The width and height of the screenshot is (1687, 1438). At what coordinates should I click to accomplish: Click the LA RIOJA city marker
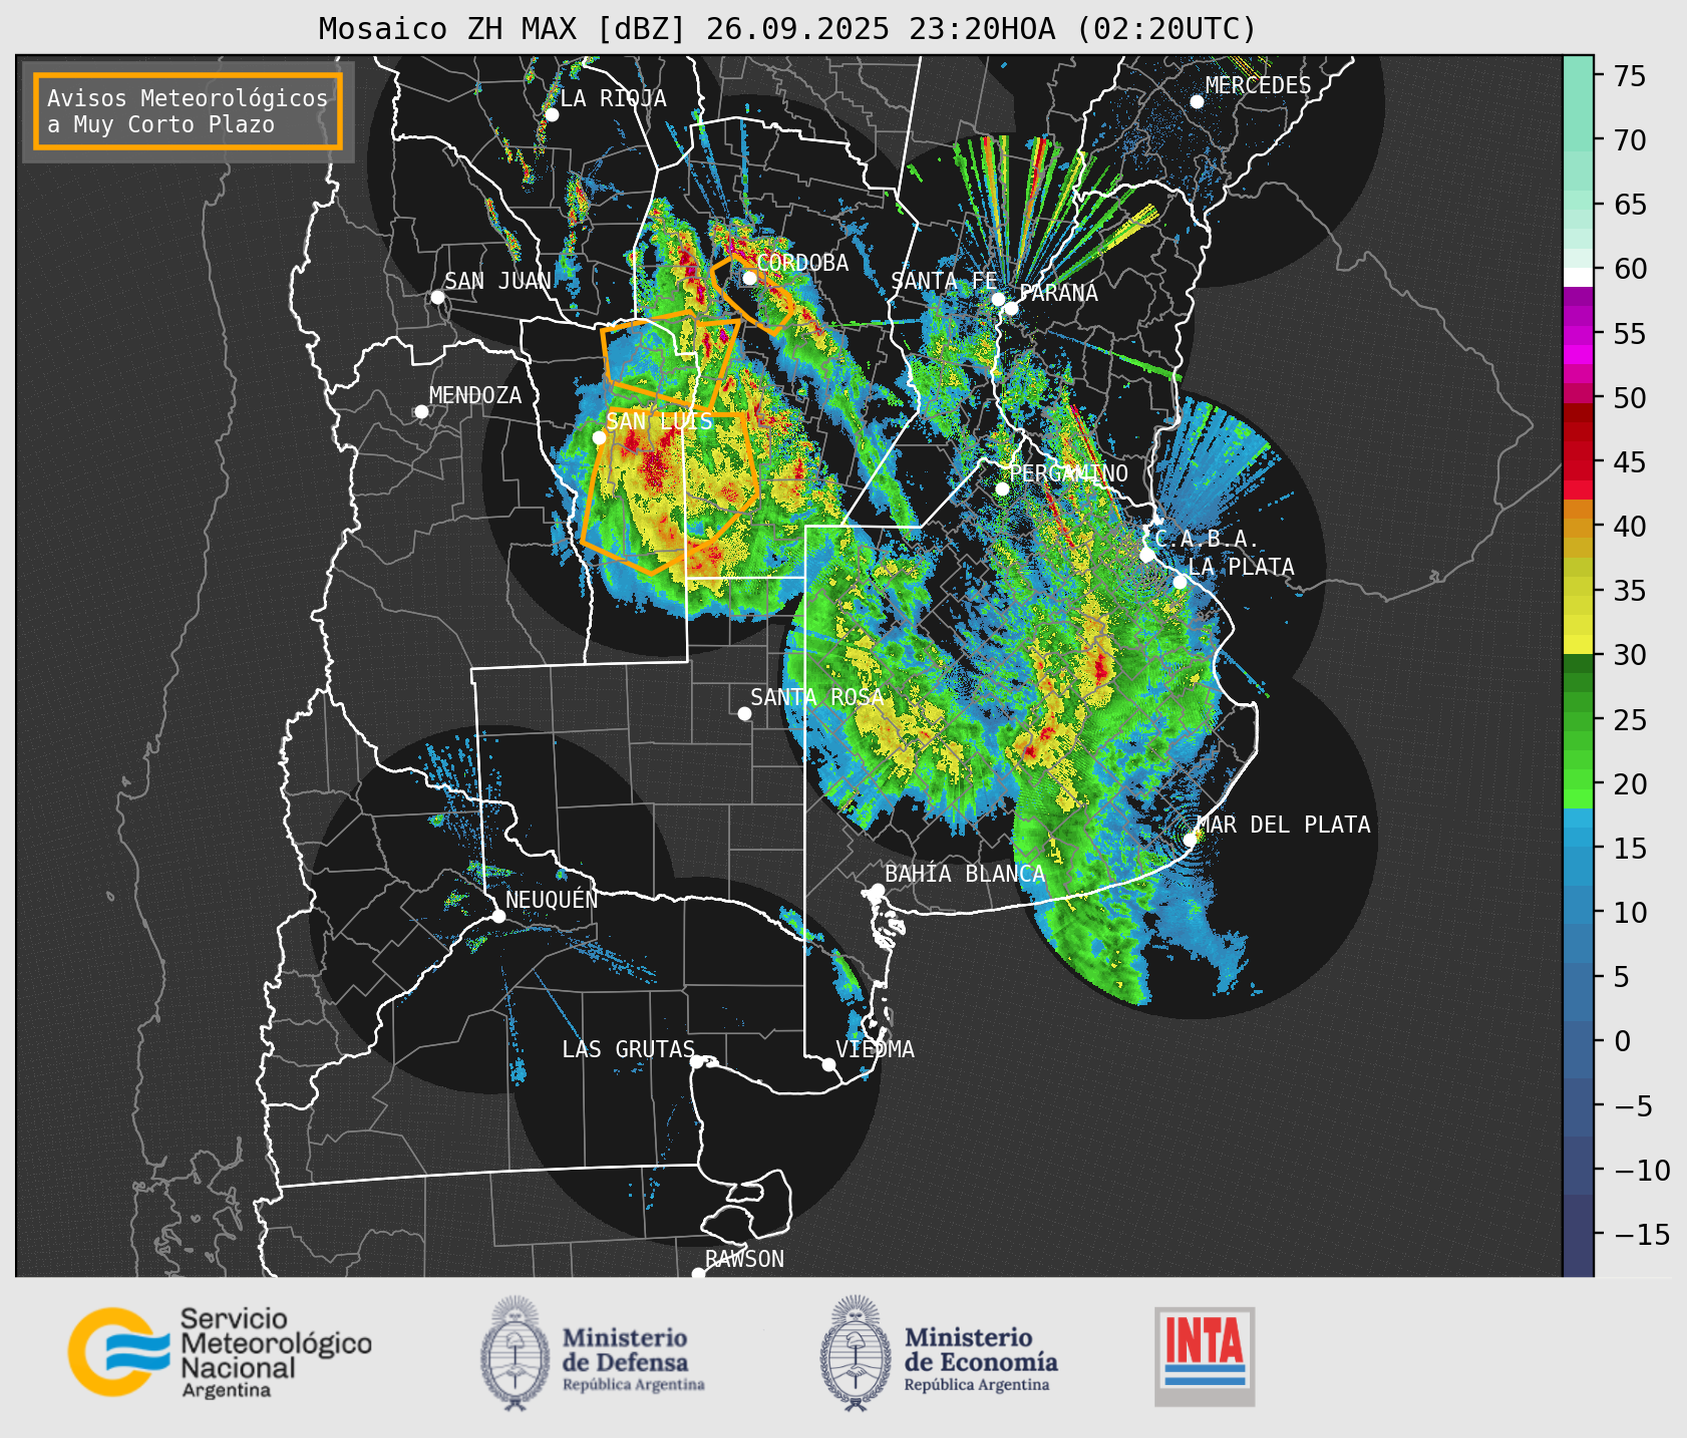551,115
